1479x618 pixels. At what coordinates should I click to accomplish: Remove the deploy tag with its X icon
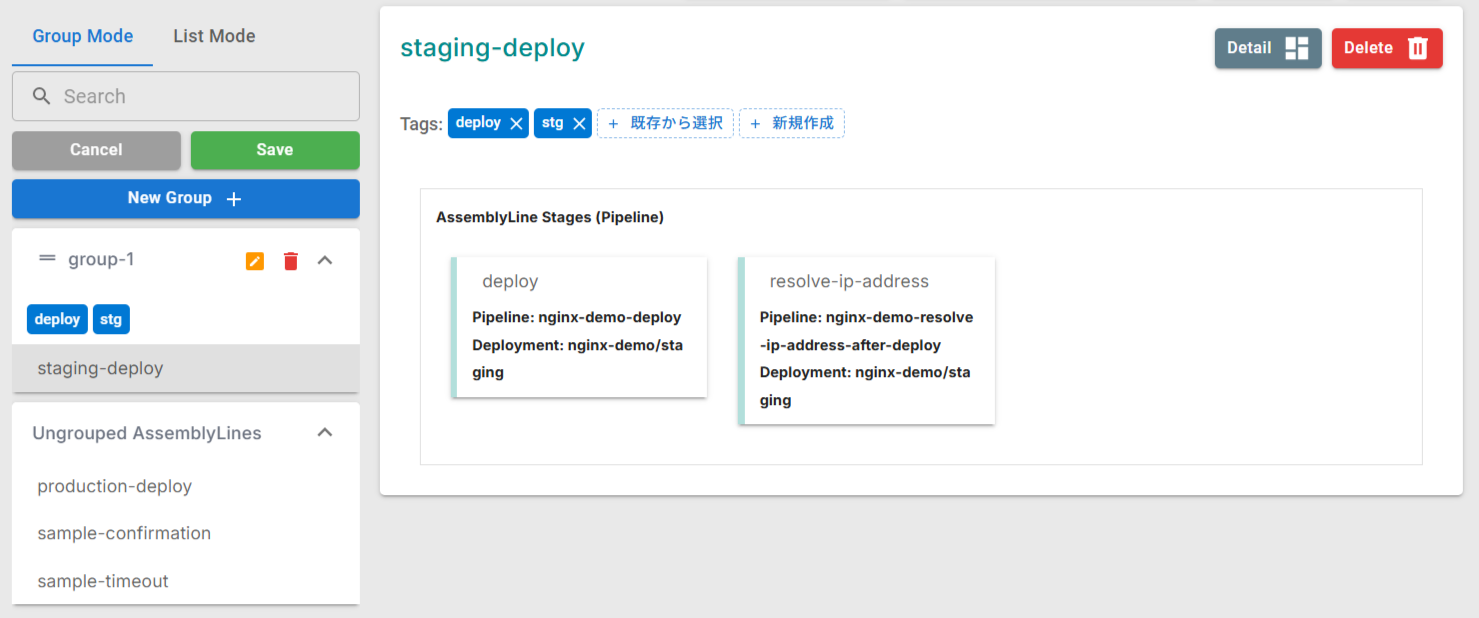point(516,122)
